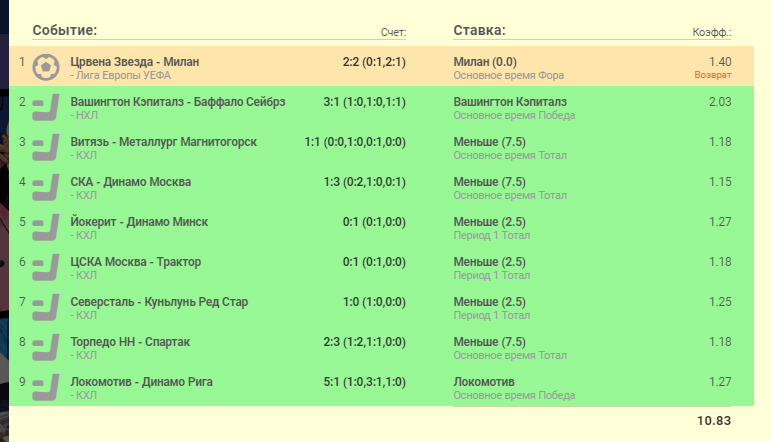
Task: Click Меньше (2.5) bet for ЦСКА match
Action: 489,262
